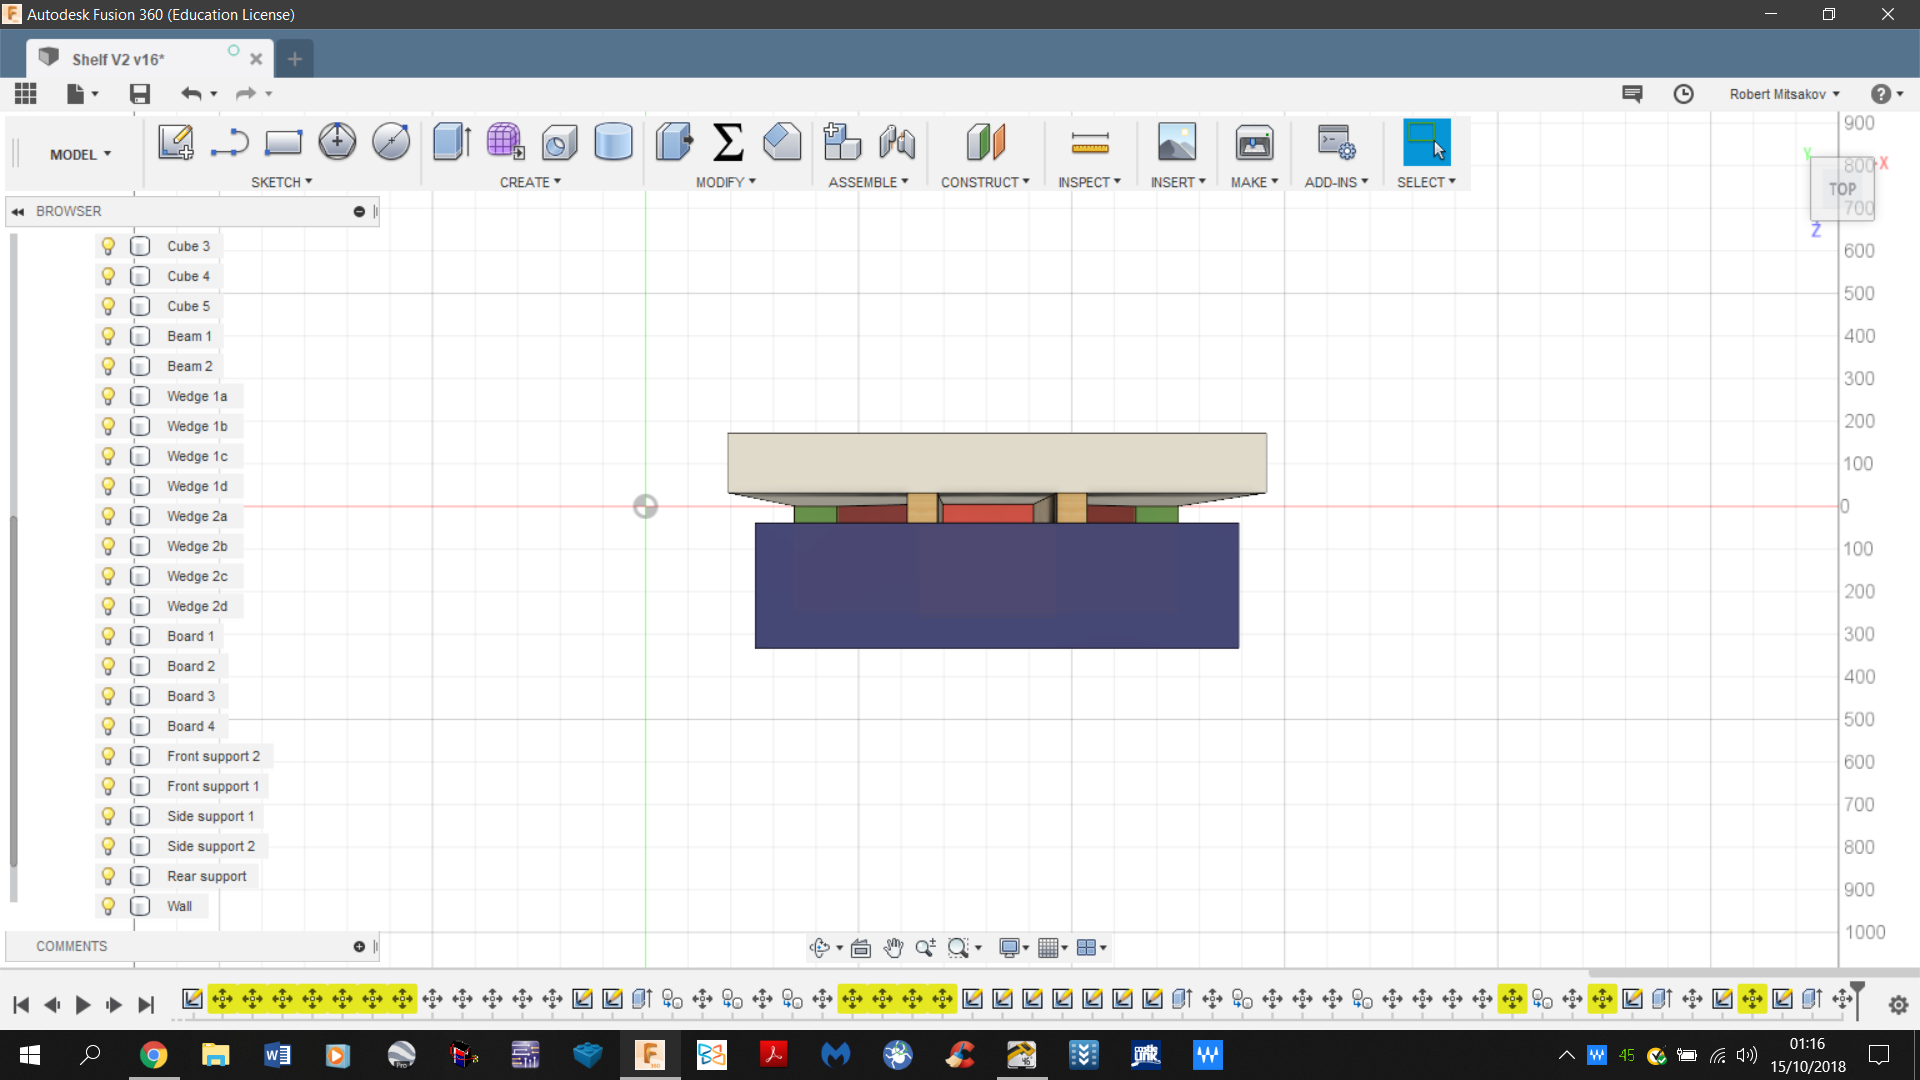Expand the CONSTRUCT dropdown menu
Image resolution: width=1920 pixels, height=1080 pixels.
coord(985,182)
